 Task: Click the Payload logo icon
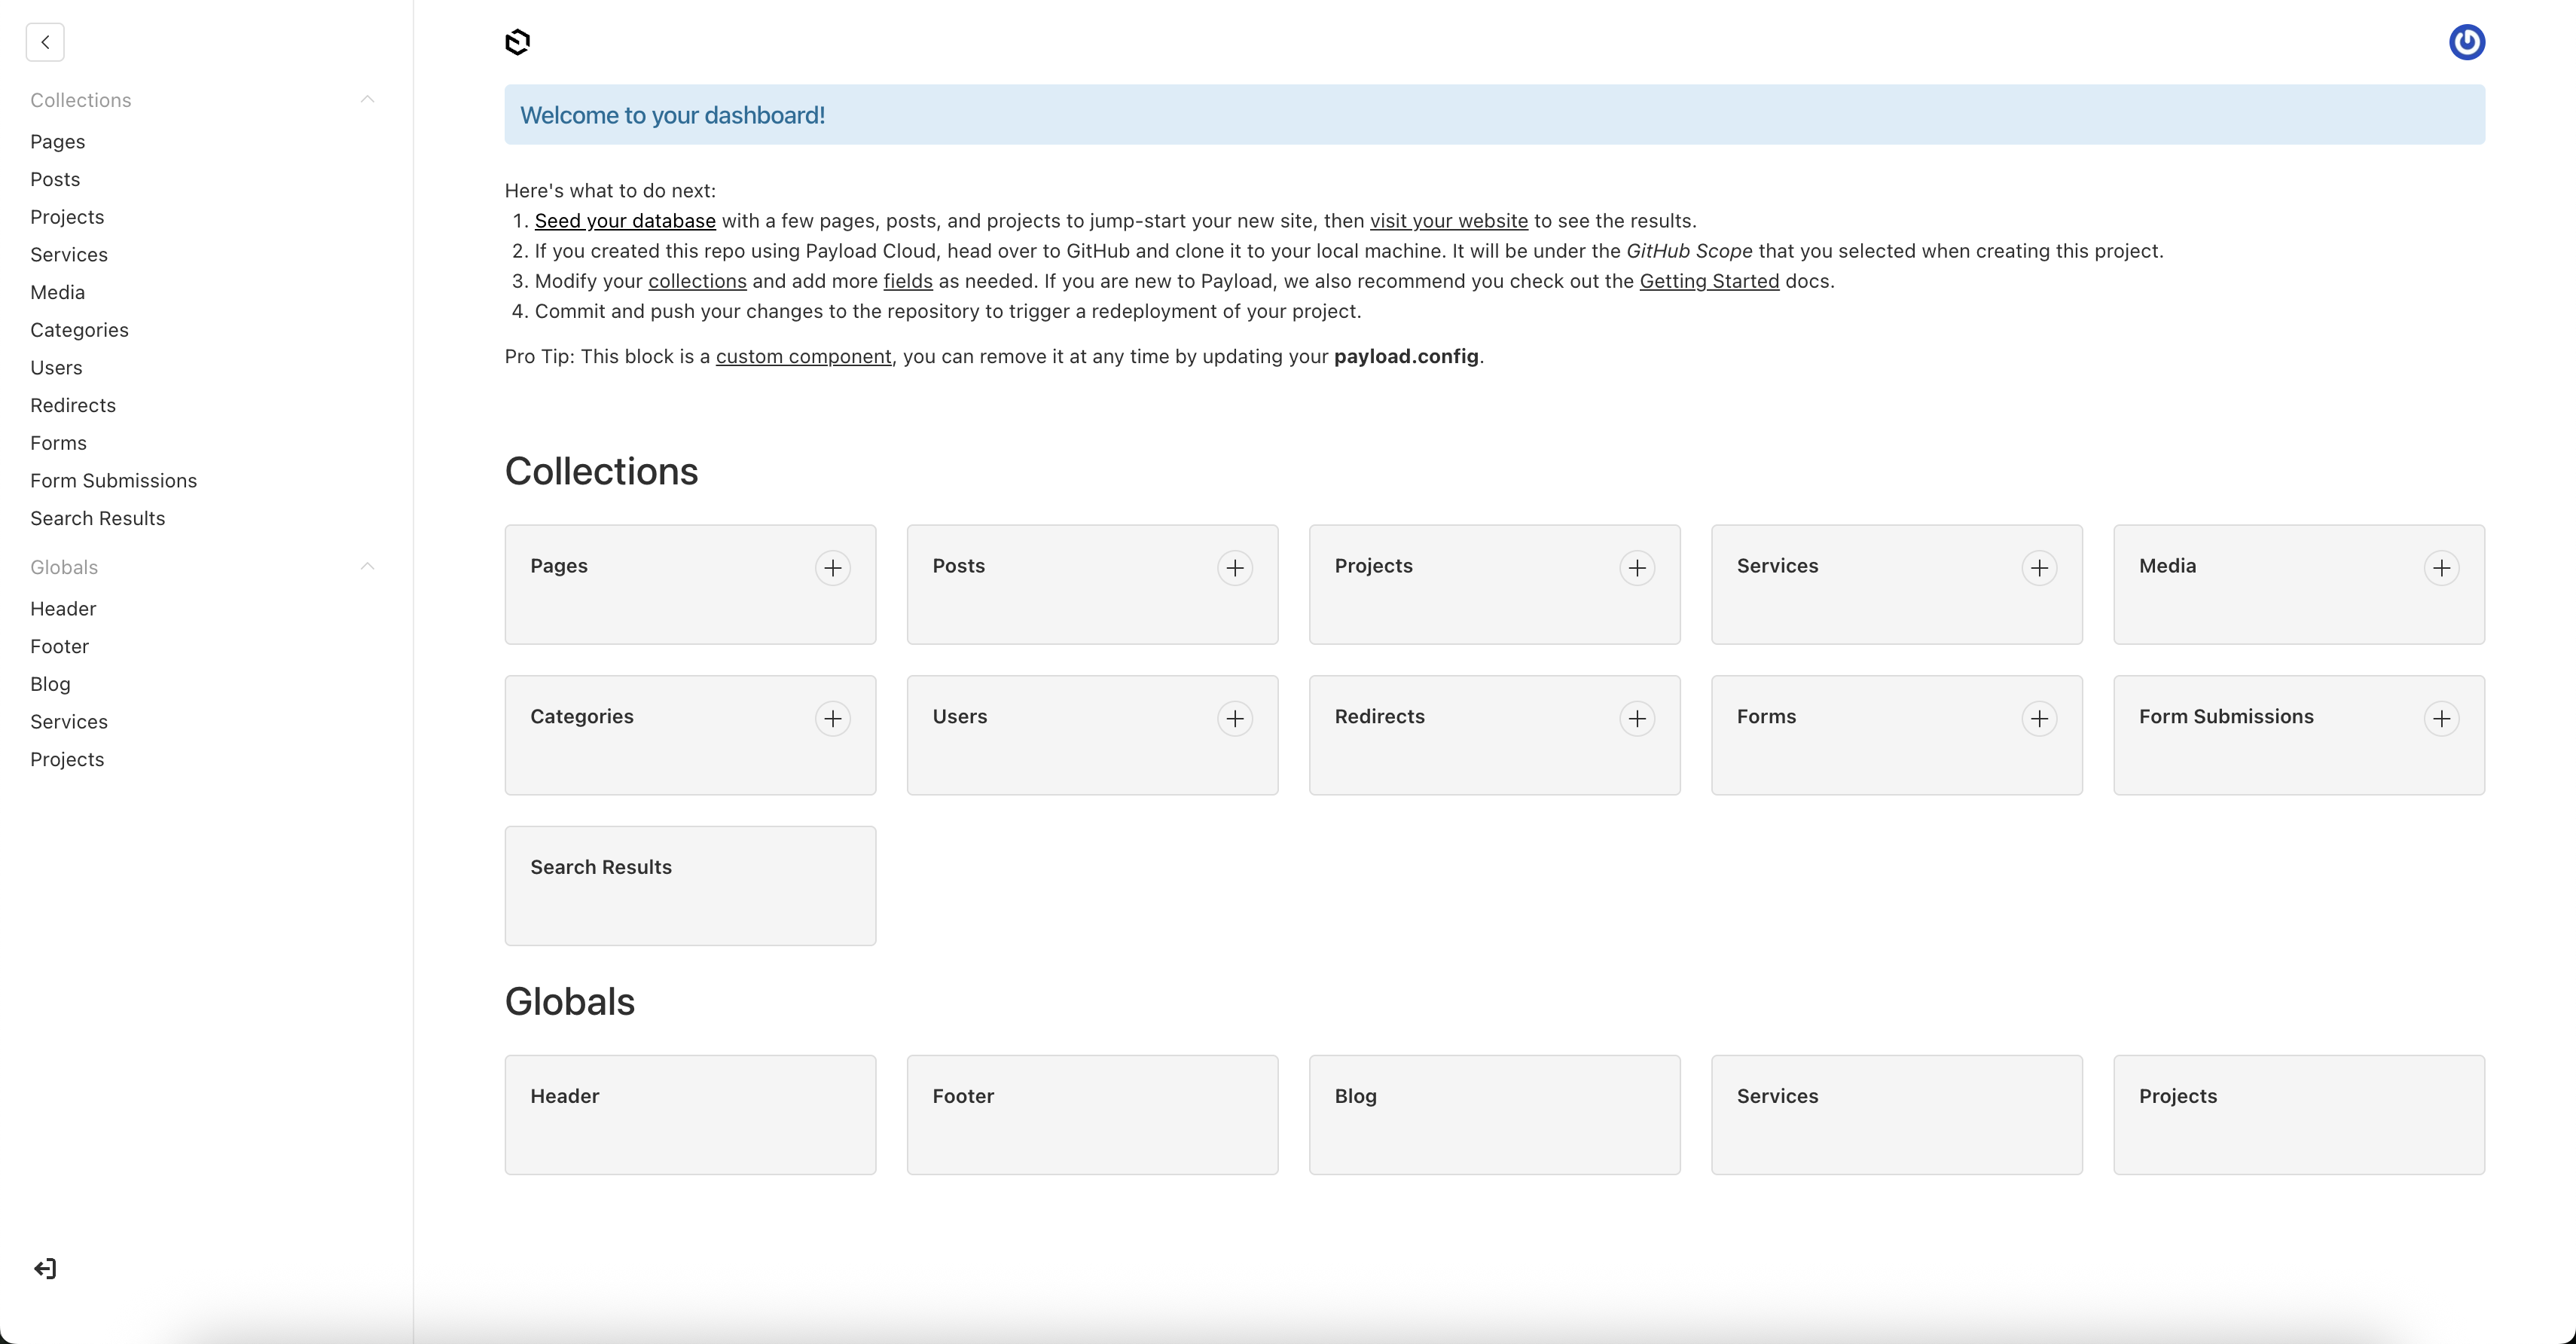[x=517, y=42]
